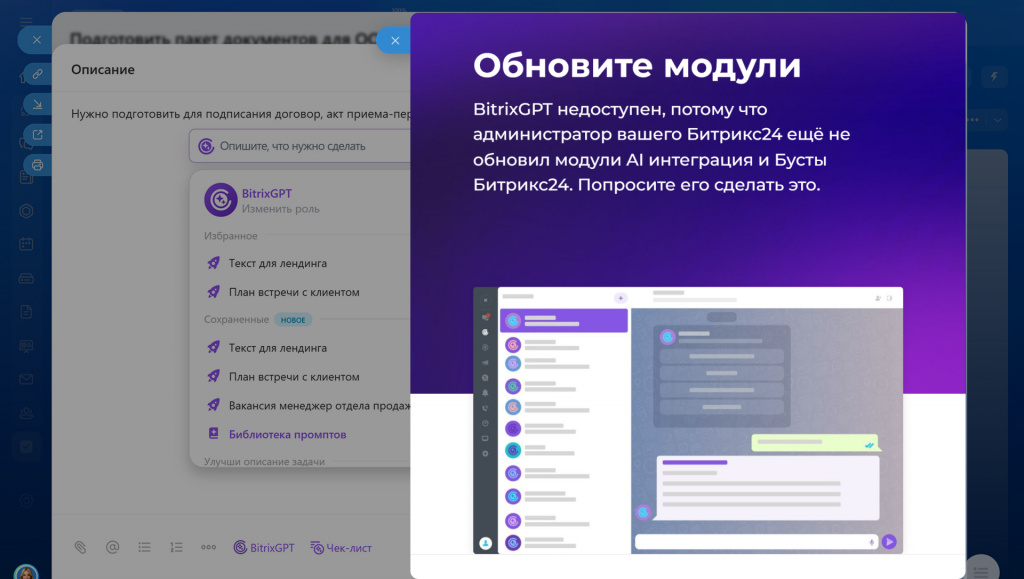1024x579 pixels.
Task: Mention a colleague with the @ icon
Action: click(112, 547)
